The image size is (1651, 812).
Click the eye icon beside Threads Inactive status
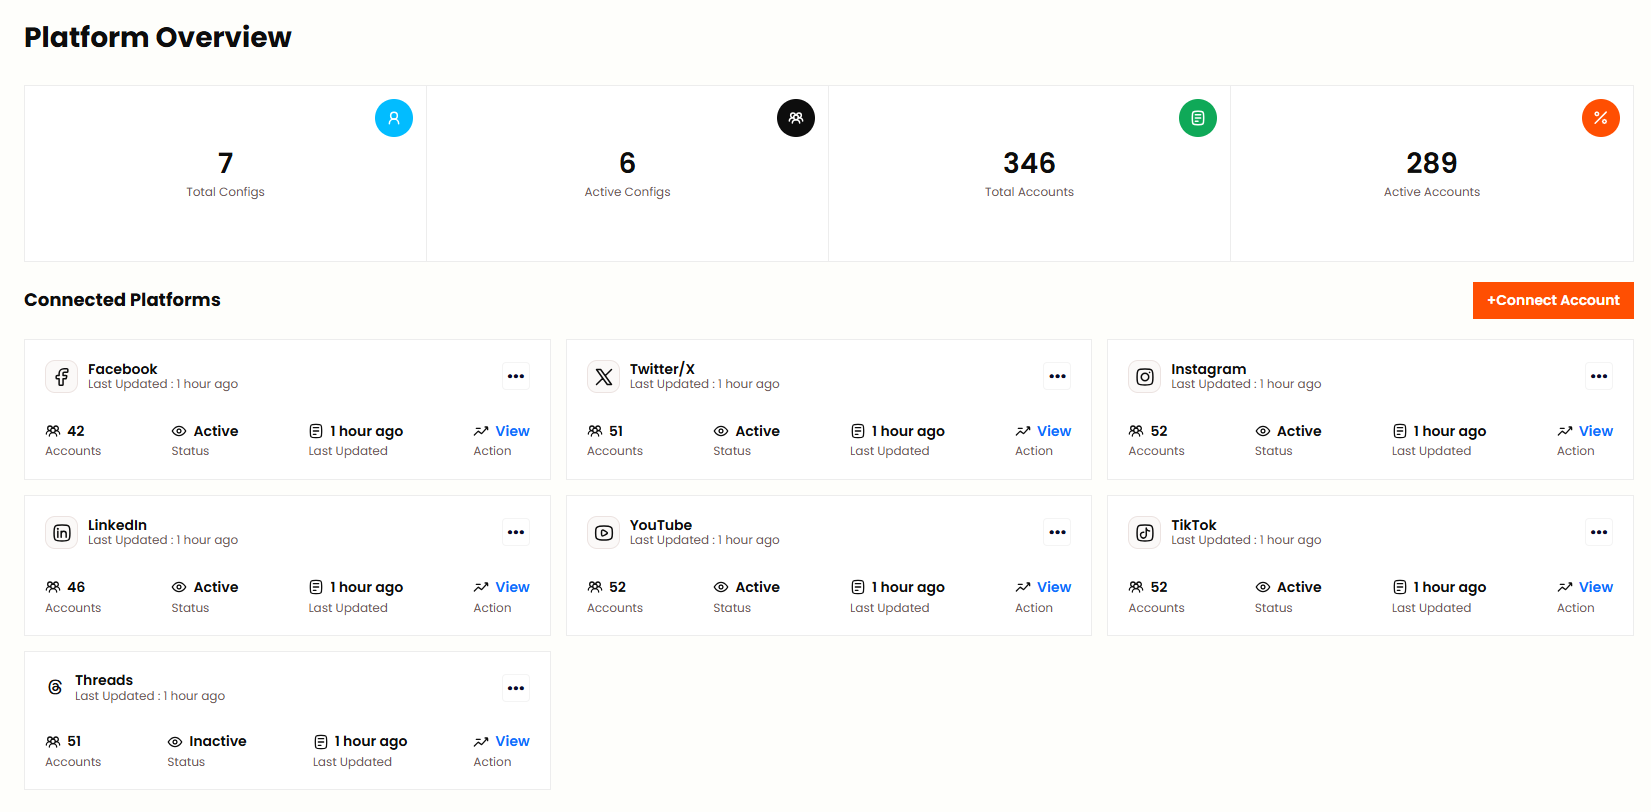[x=175, y=742]
